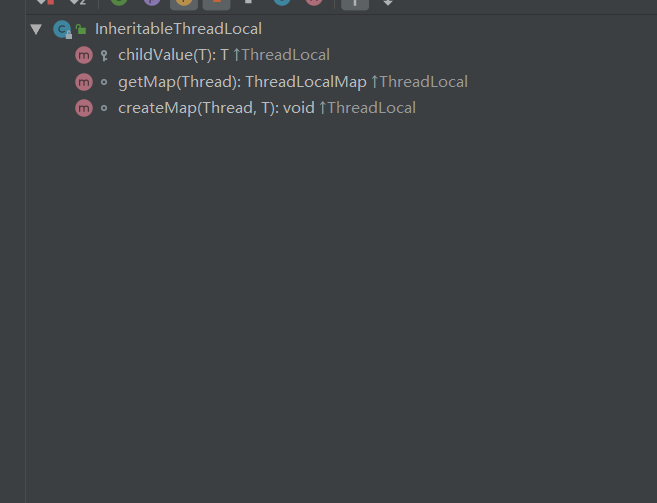This screenshot has height=503, width=657.
Task: Collapse the InheritableThreadLocal tree node
Action: pos(36,29)
